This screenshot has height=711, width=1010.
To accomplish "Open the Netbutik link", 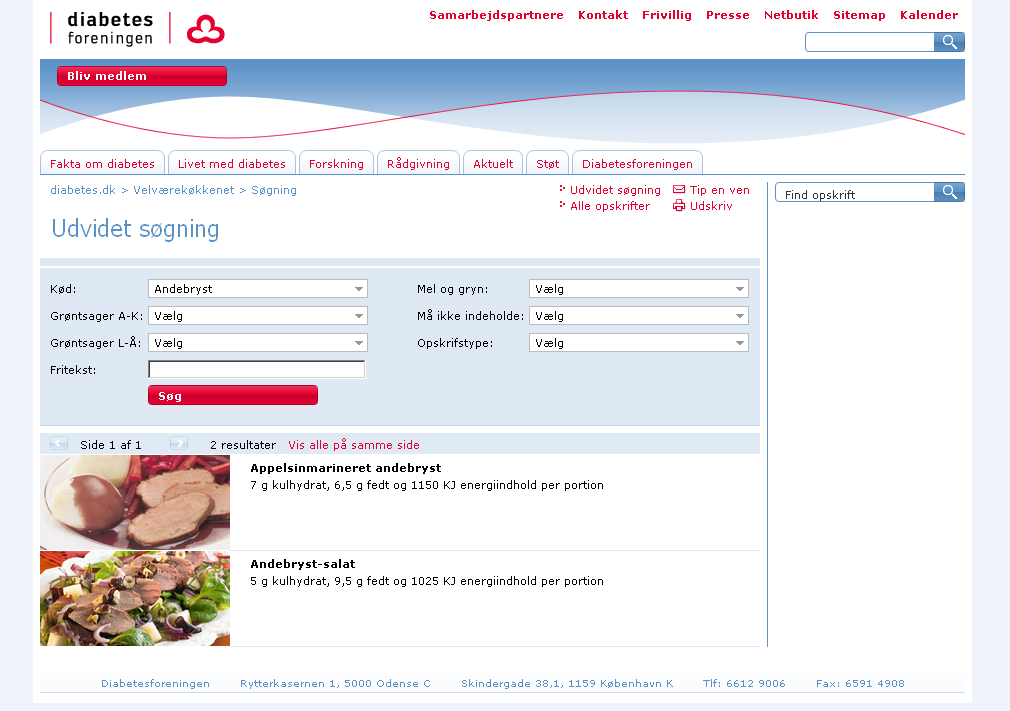I will point(791,15).
